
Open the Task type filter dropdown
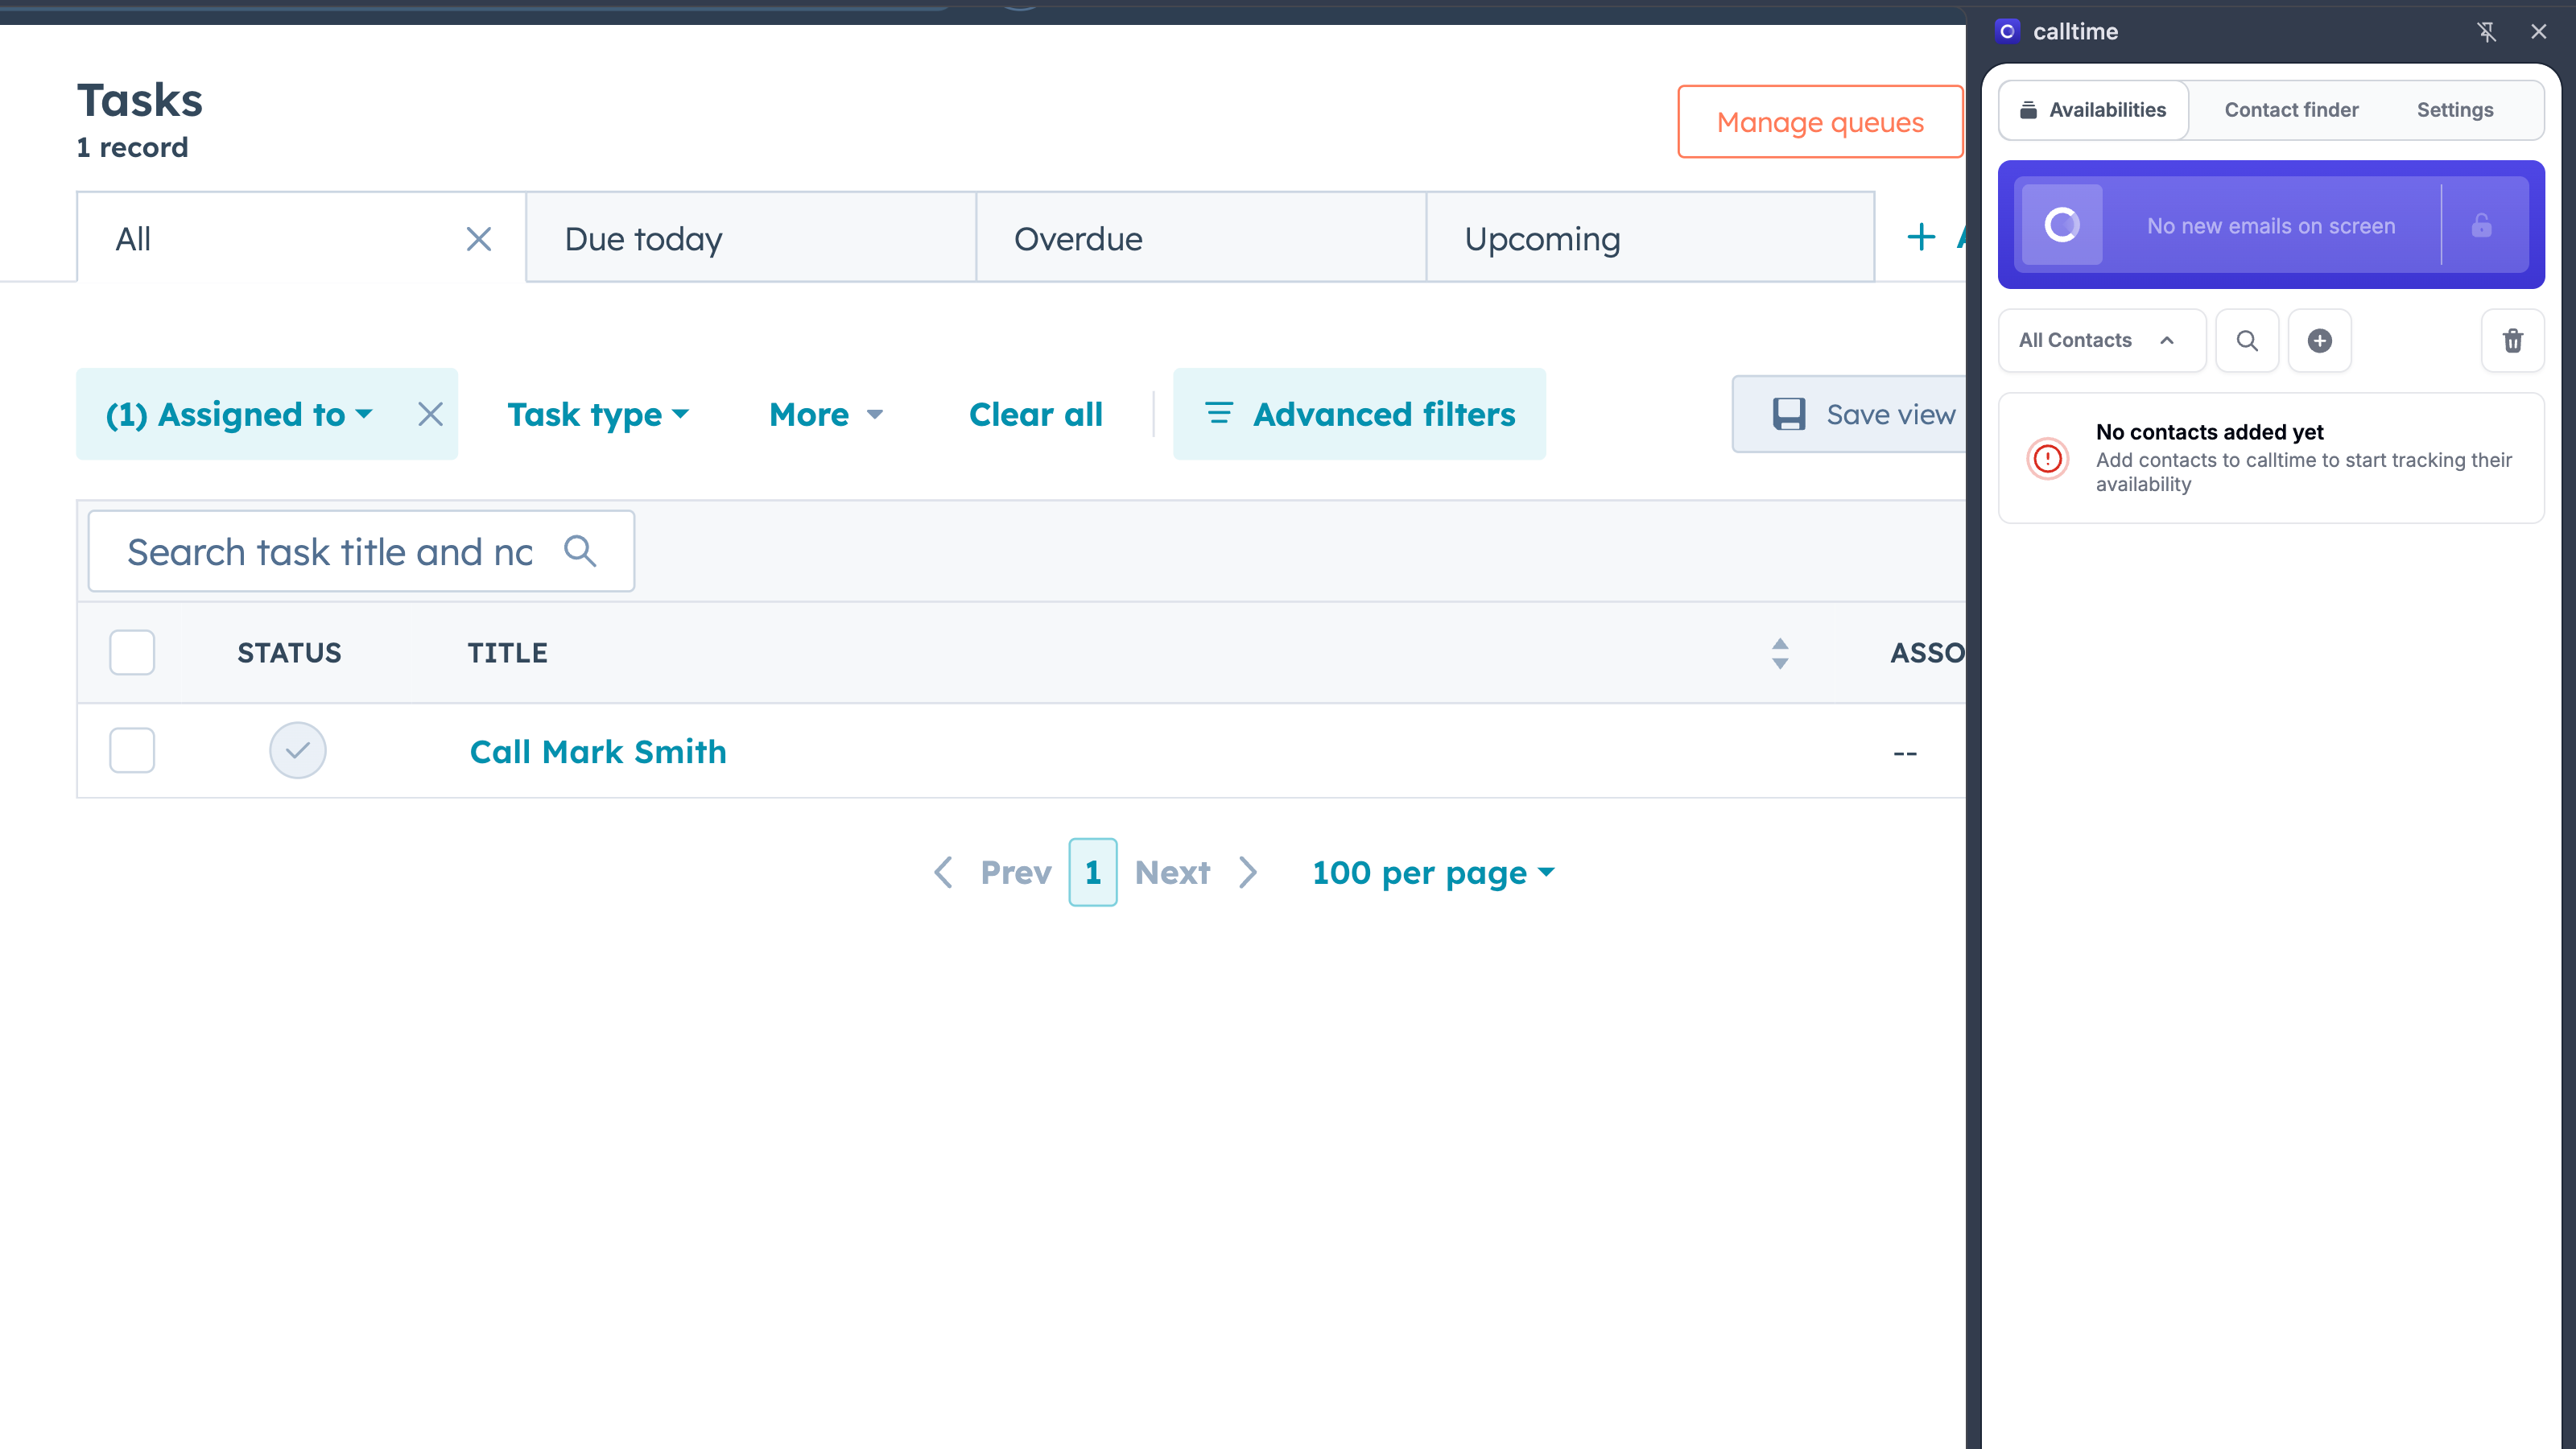597,414
